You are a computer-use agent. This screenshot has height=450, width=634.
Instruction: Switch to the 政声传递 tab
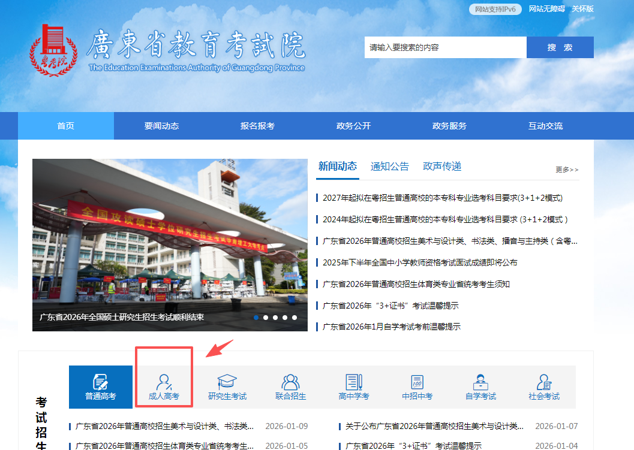click(x=441, y=166)
